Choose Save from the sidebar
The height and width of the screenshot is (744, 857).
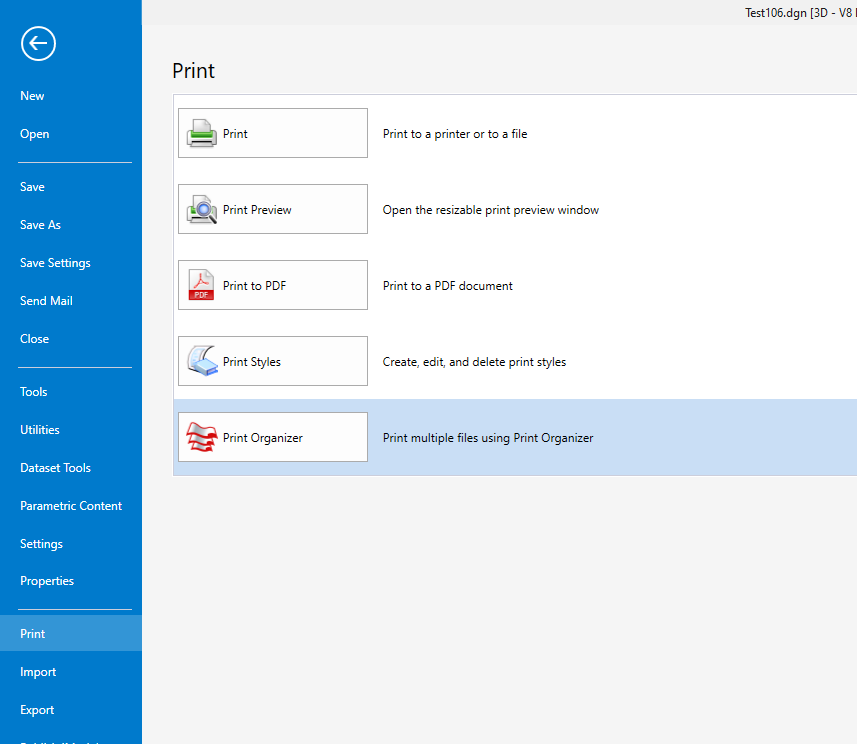click(32, 187)
